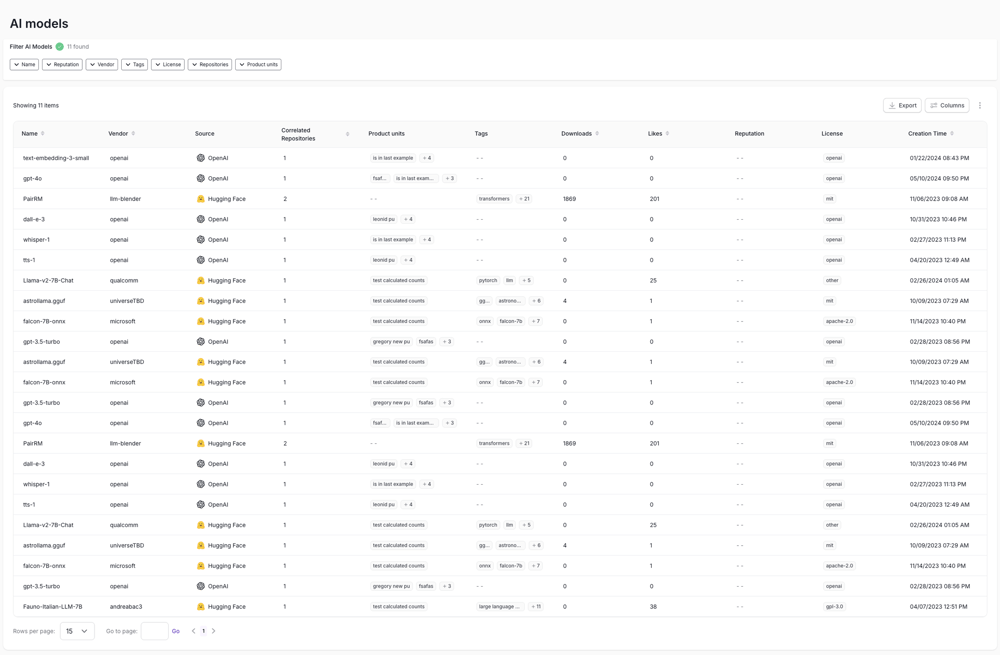Click the sort icon on Creation Time column
The height and width of the screenshot is (655, 1000).
tap(952, 133)
